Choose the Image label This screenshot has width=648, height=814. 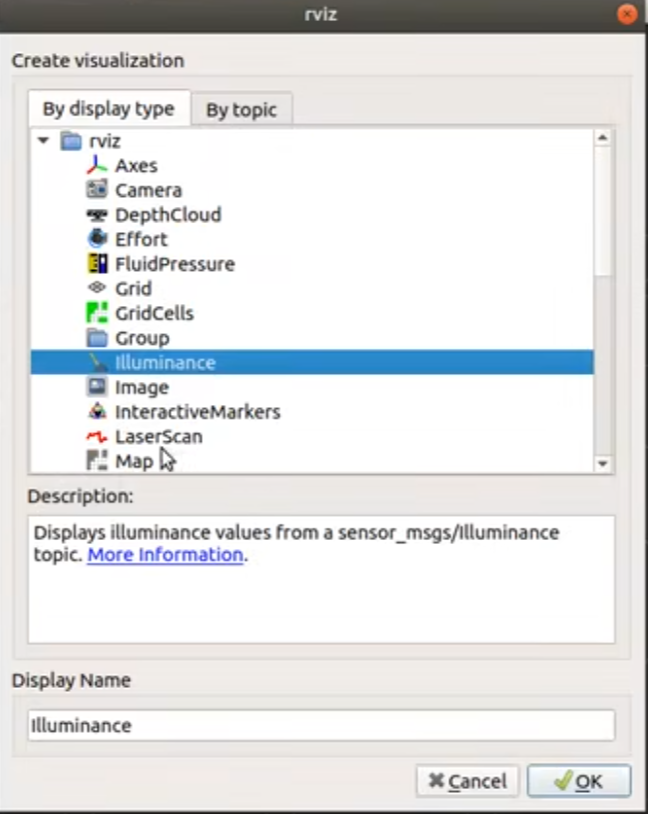pos(142,387)
